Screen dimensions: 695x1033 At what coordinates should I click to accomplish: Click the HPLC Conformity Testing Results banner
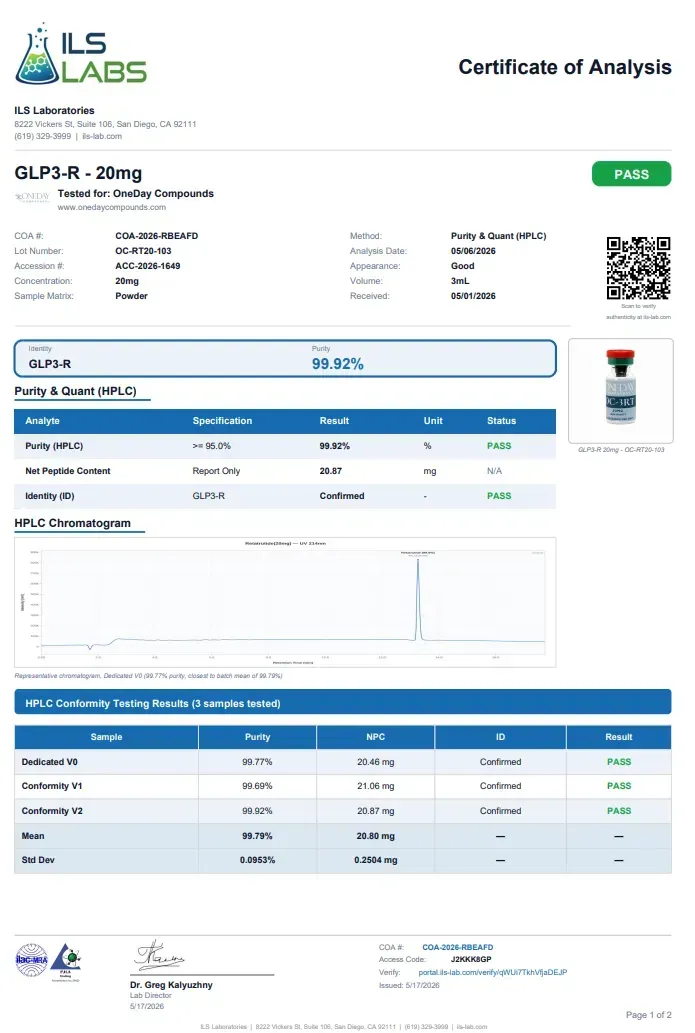(x=343, y=703)
